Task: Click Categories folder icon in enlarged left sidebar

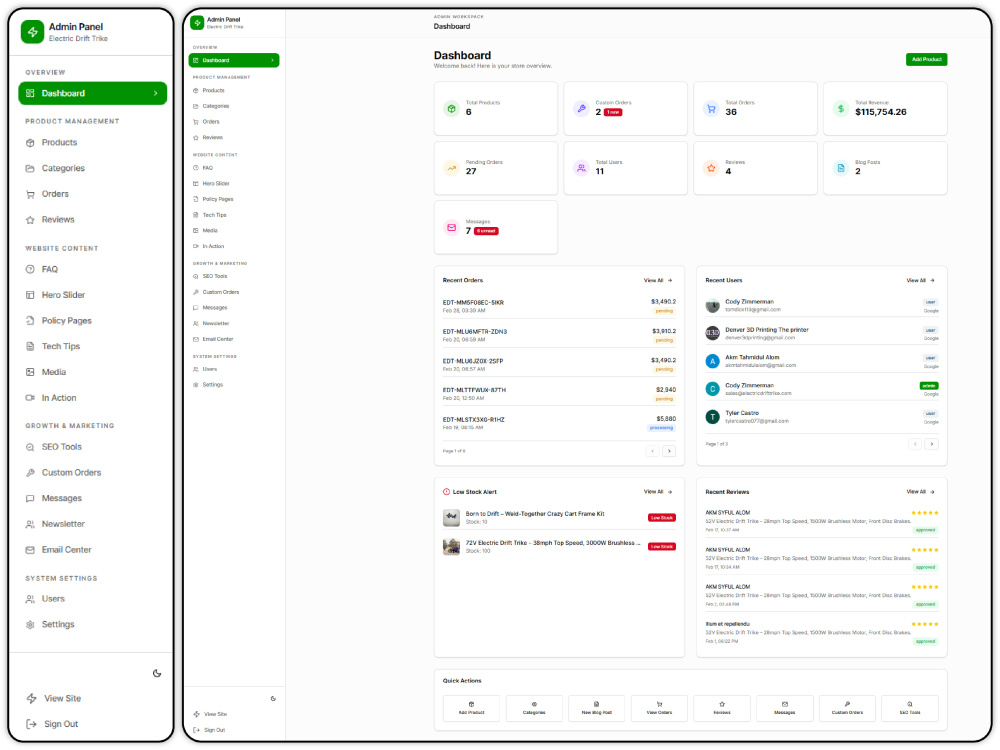Action: [30, 168]
